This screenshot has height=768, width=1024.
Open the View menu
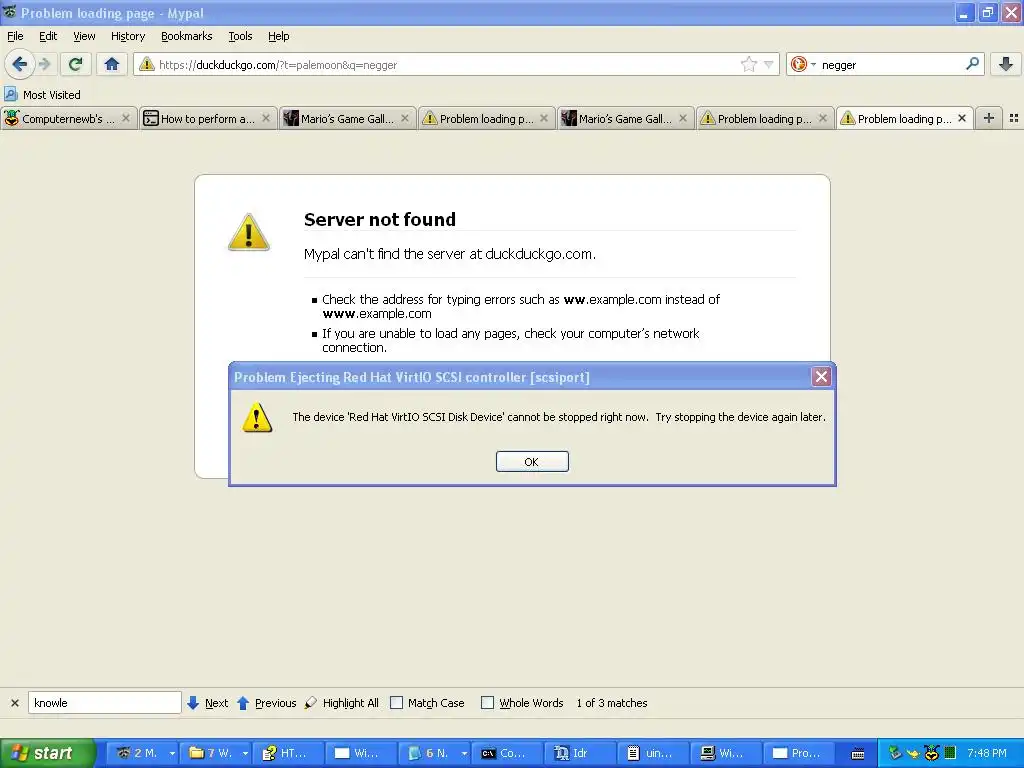pos(84,36)
